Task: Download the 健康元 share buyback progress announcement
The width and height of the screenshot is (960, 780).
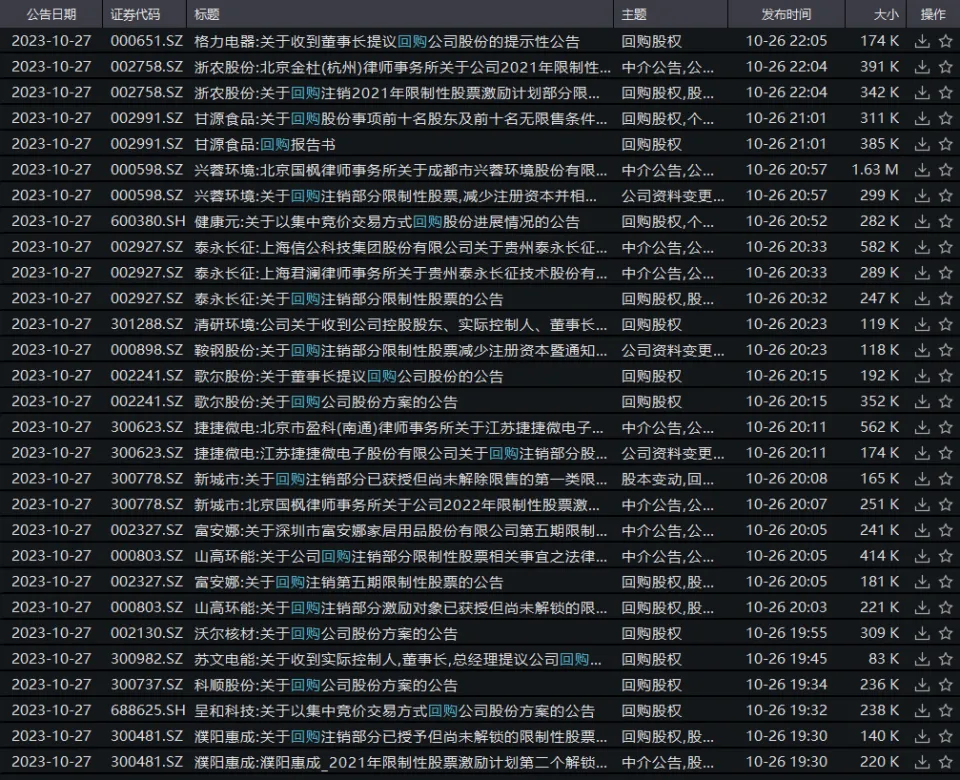Action: 922,221
